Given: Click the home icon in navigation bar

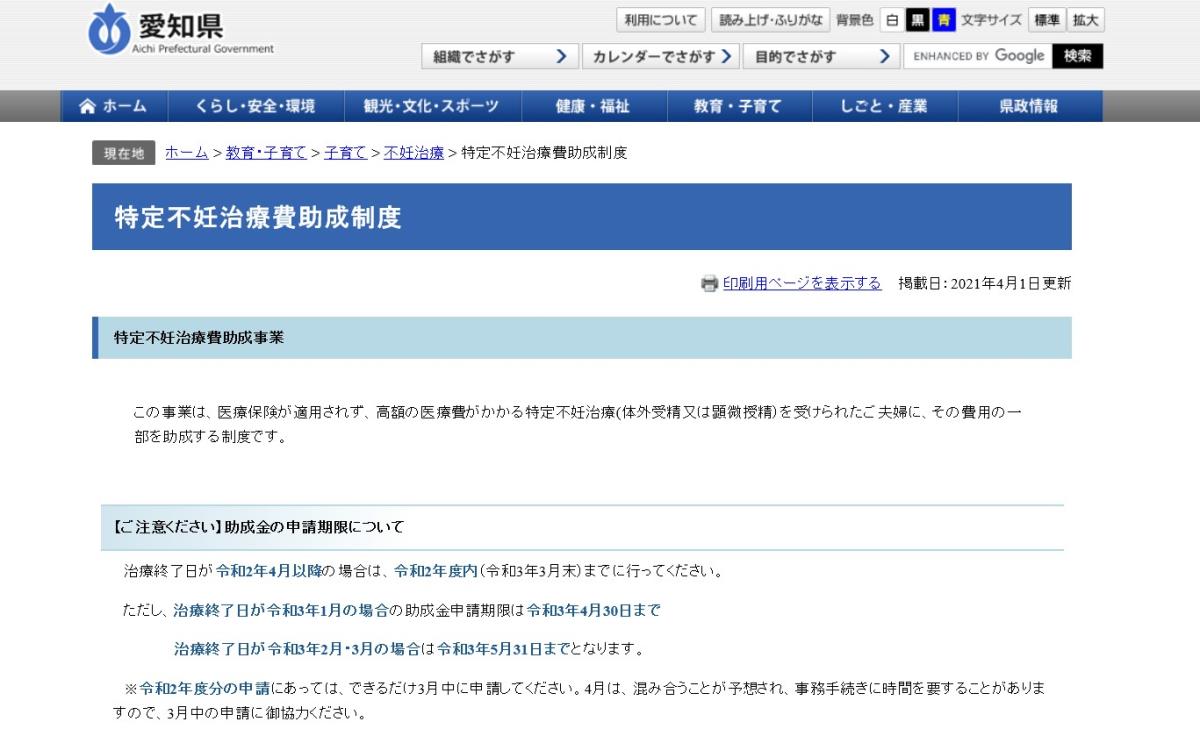Looking at the screenshot, I should 88,106.
